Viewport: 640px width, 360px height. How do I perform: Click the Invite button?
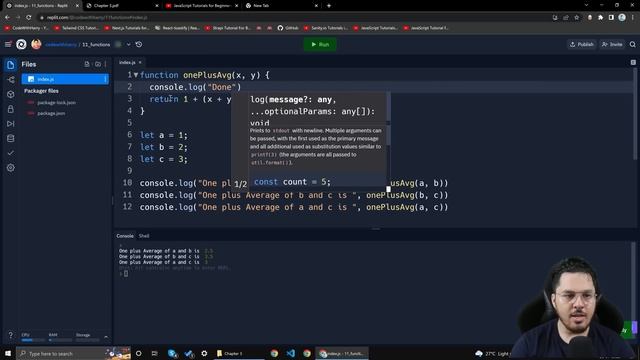(x=612, y=44)
